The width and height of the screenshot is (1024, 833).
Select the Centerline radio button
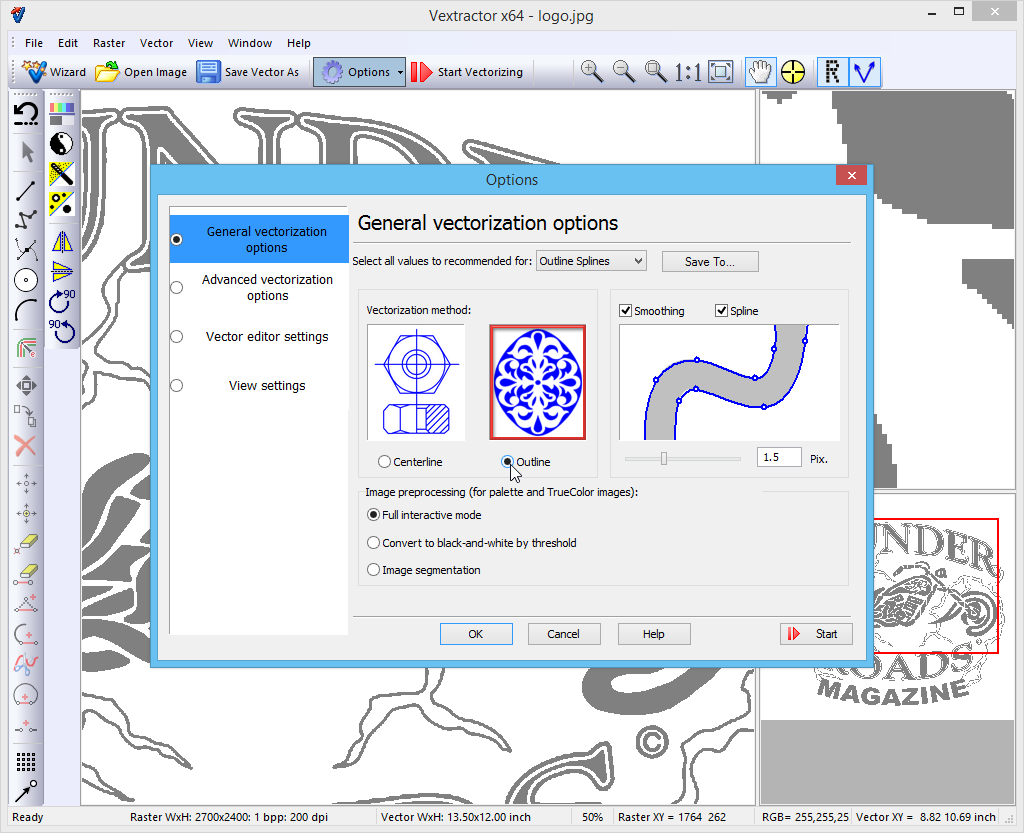(x=385, y=462)
